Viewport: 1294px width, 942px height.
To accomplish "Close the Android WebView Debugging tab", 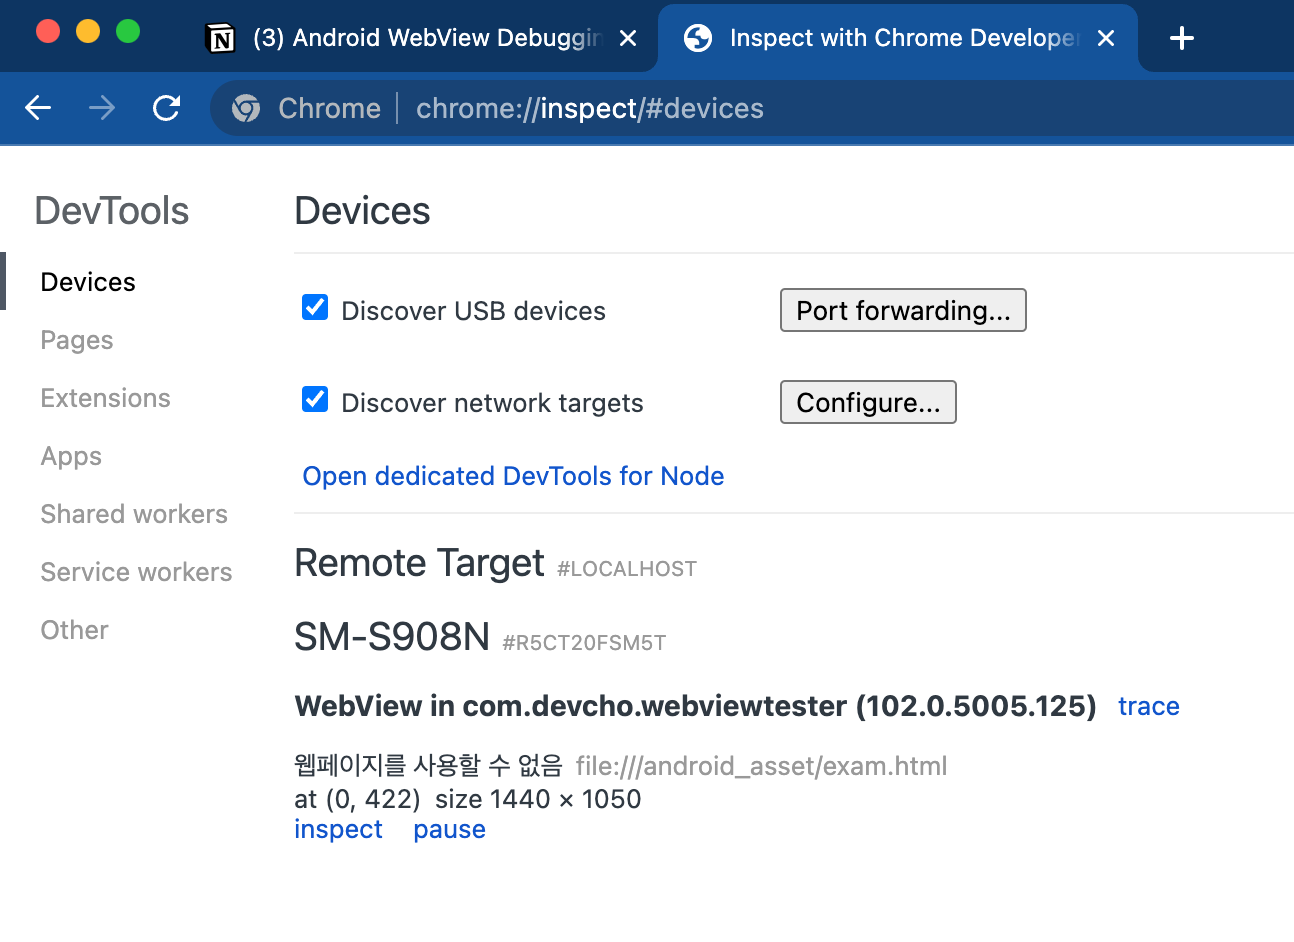I will coord(628,38).
